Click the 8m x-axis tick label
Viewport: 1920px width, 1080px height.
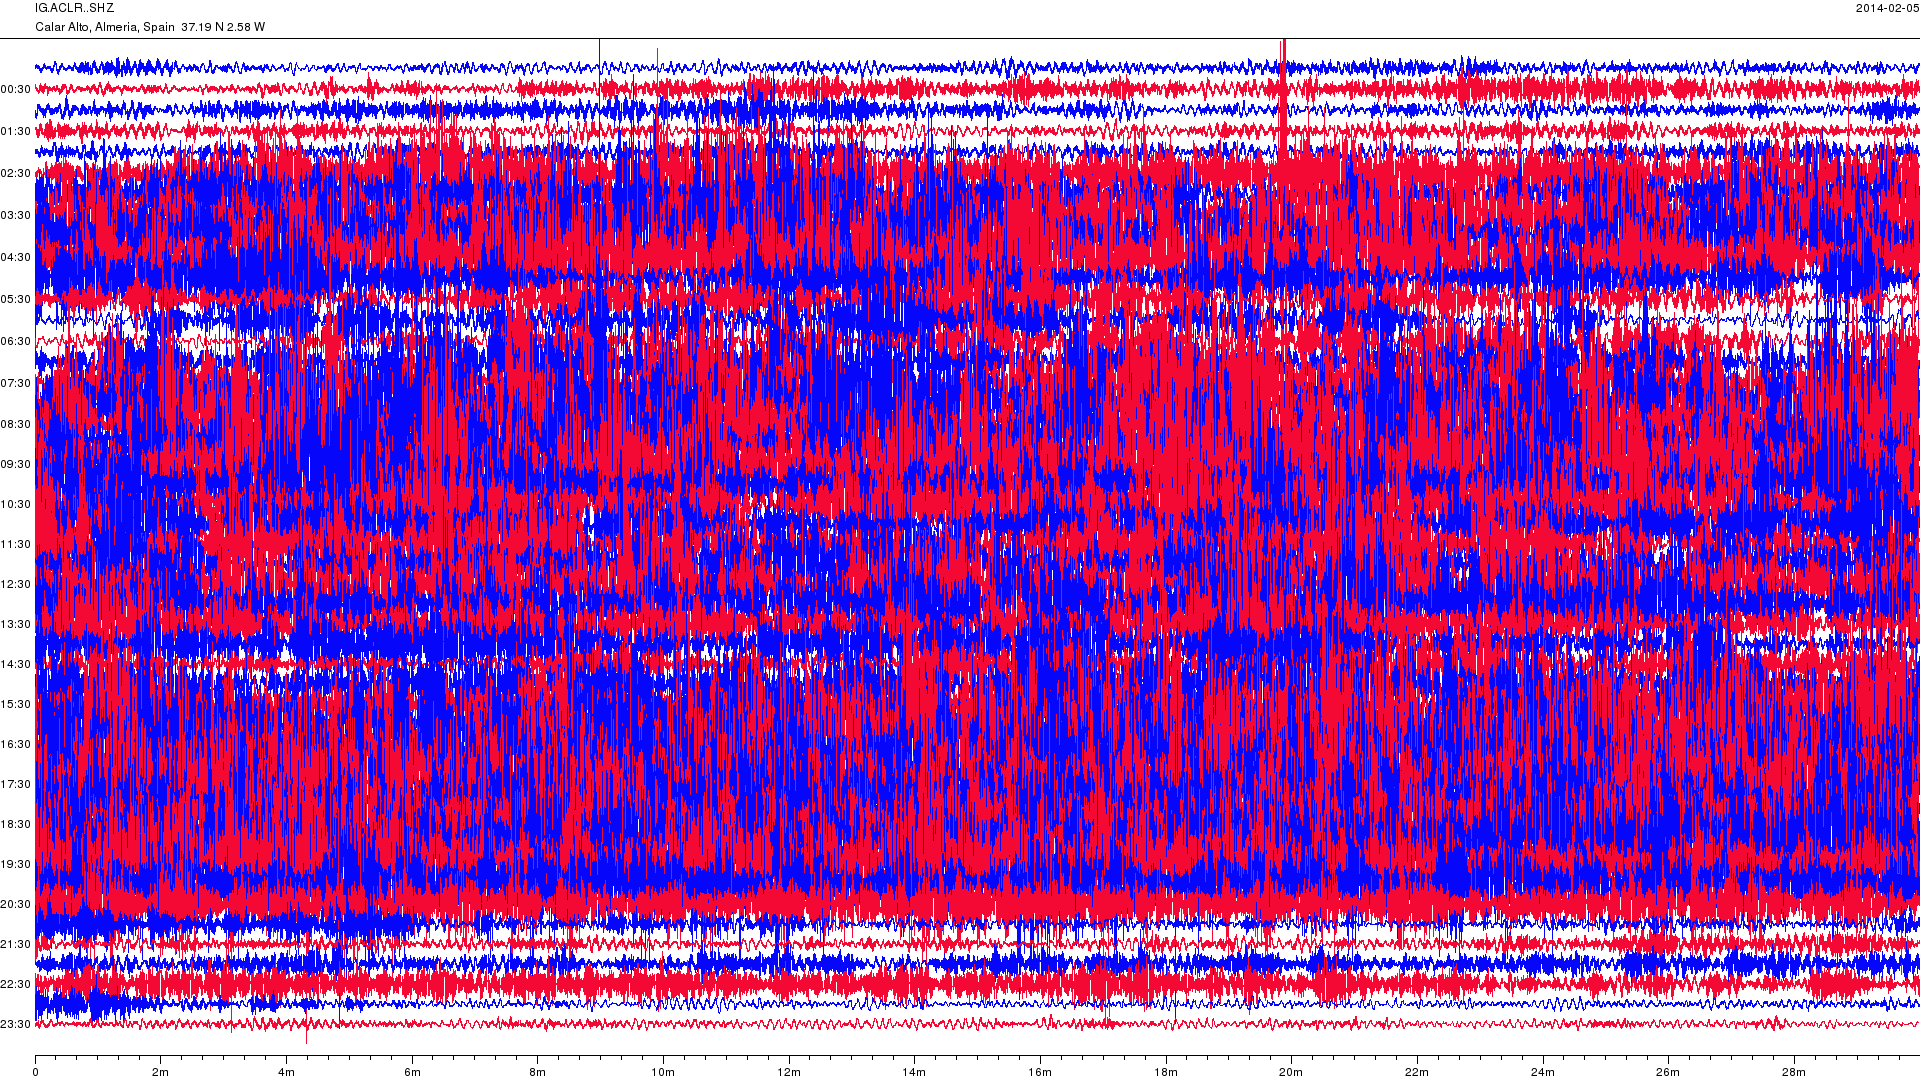point(537,1073)
